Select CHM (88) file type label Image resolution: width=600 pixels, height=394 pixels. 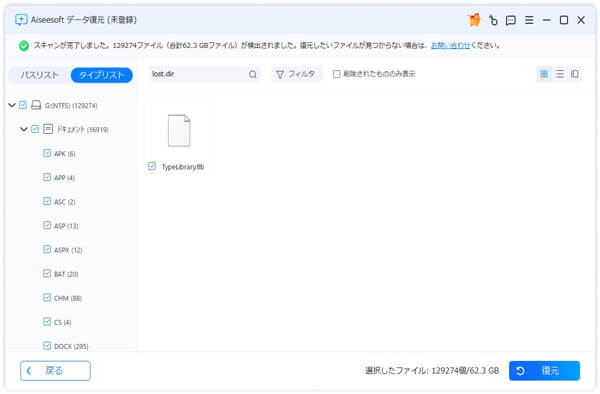(x=68, y=298)
